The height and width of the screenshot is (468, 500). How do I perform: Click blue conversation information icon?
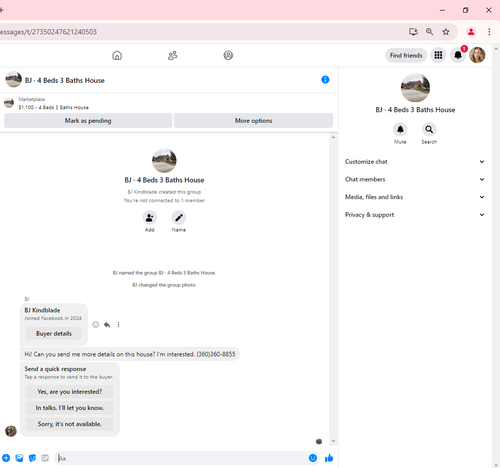pos(325,80)
